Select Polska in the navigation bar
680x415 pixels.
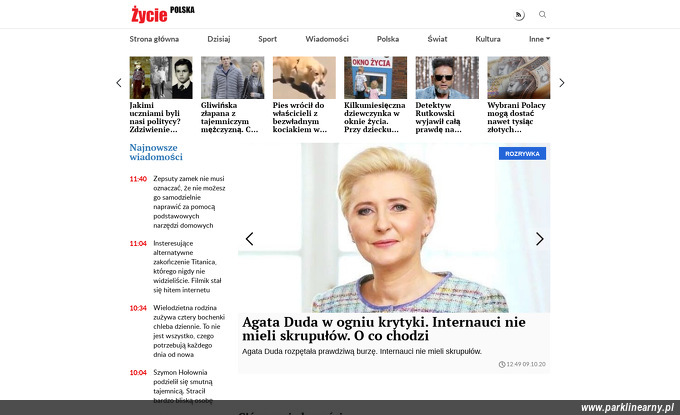point(388,39)
